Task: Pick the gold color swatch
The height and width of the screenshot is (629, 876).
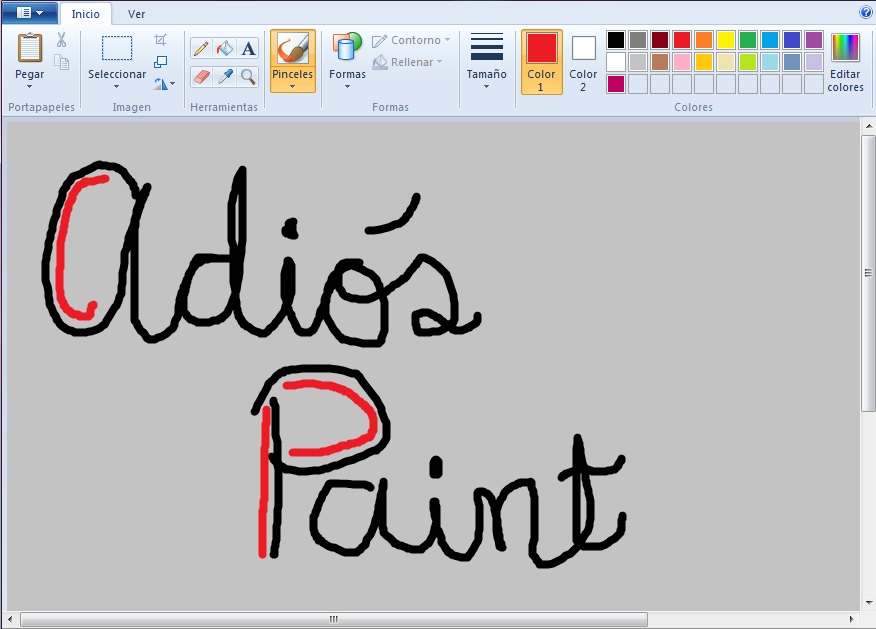Action: 704,62
